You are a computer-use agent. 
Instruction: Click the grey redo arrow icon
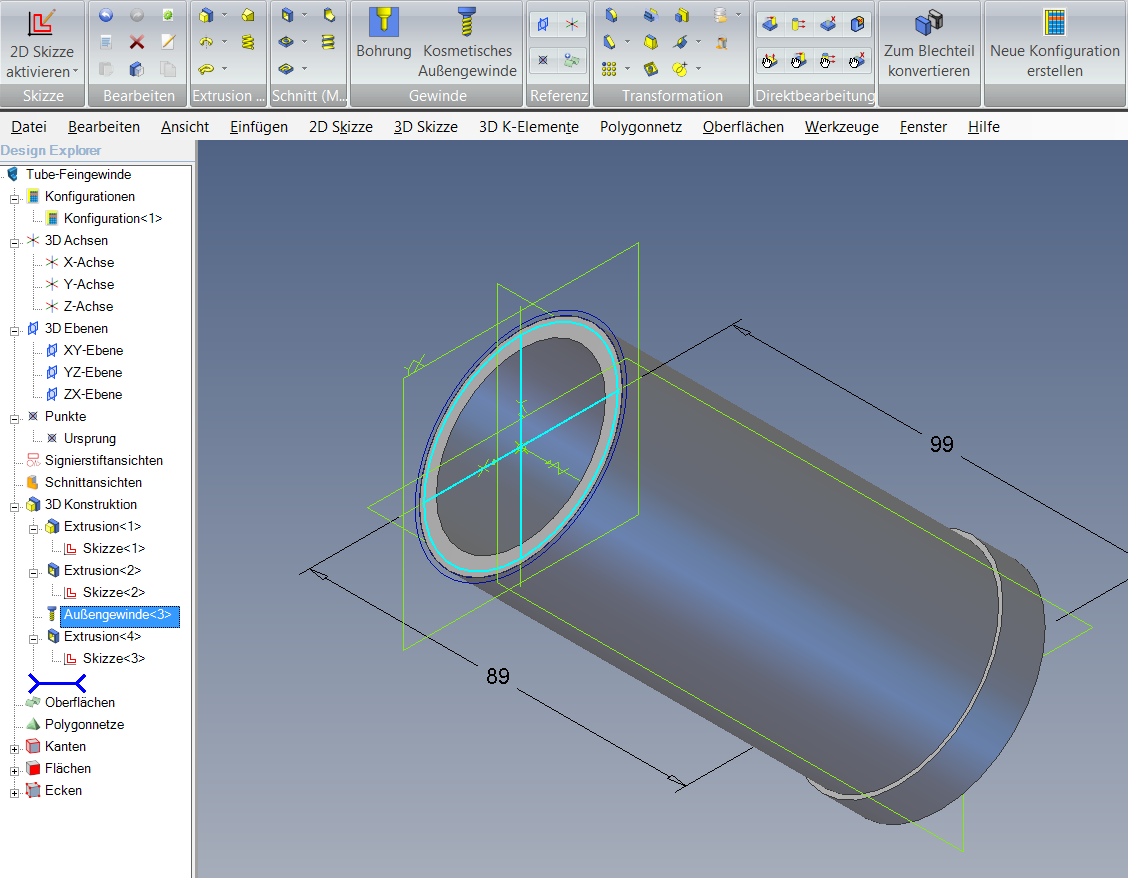[137, 15]
